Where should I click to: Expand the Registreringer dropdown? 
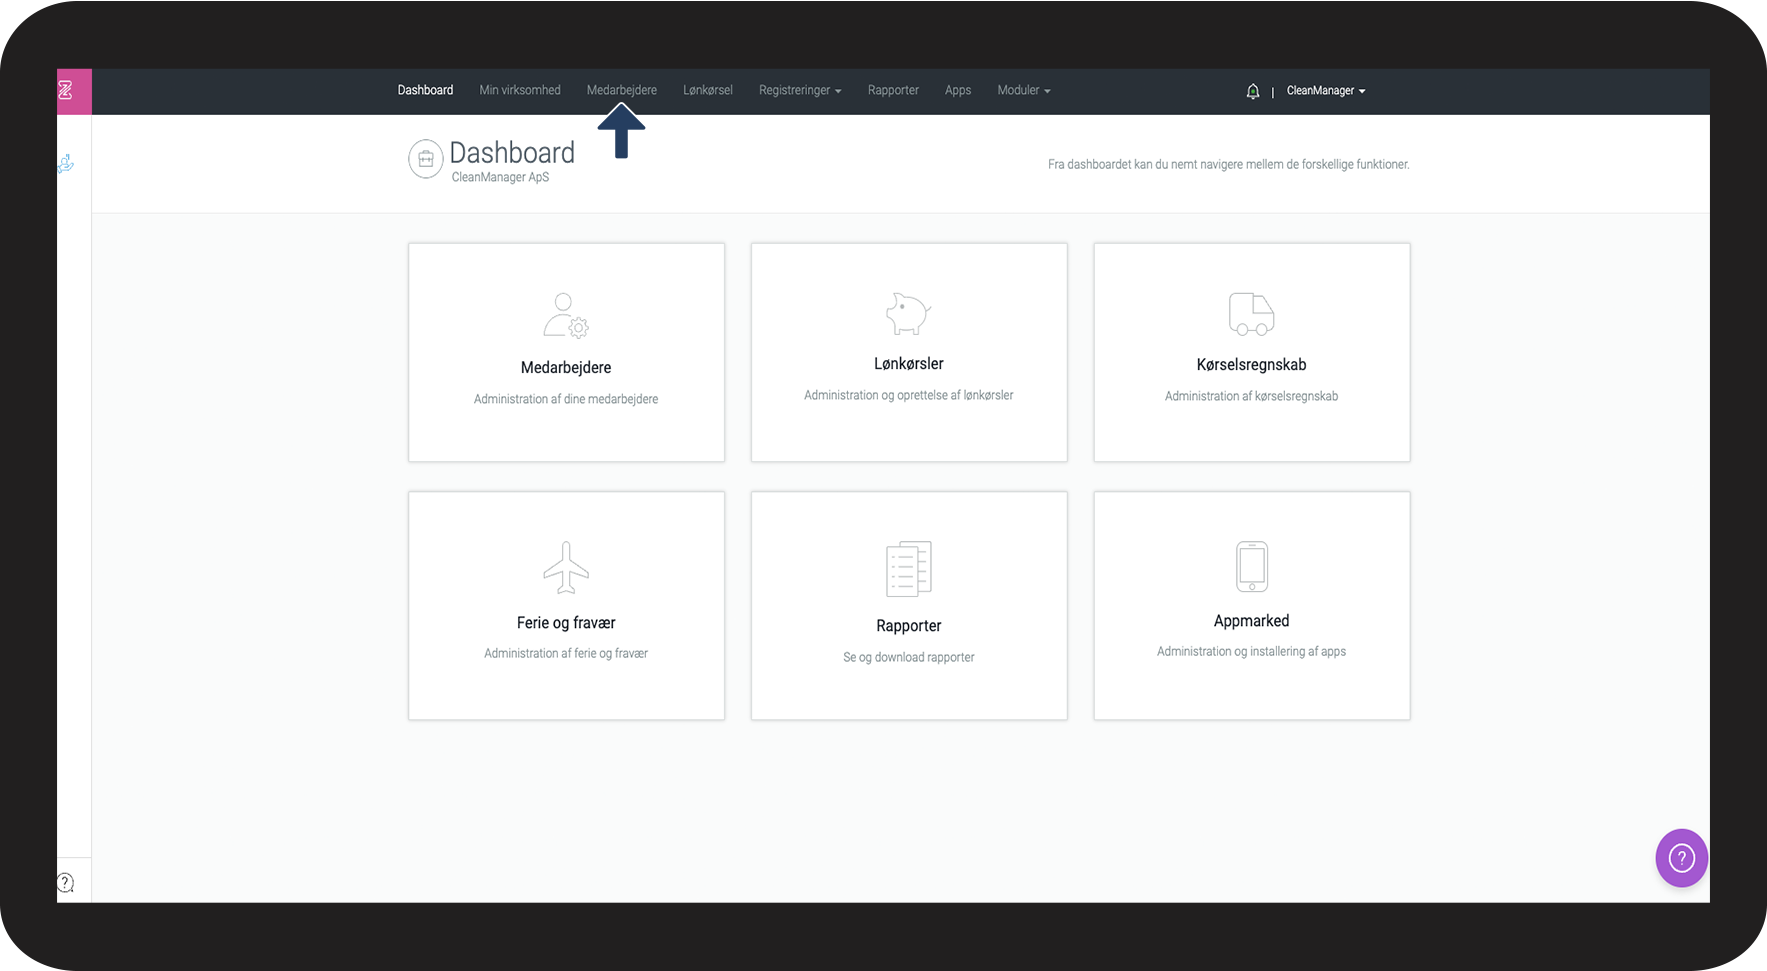[800, 90]
